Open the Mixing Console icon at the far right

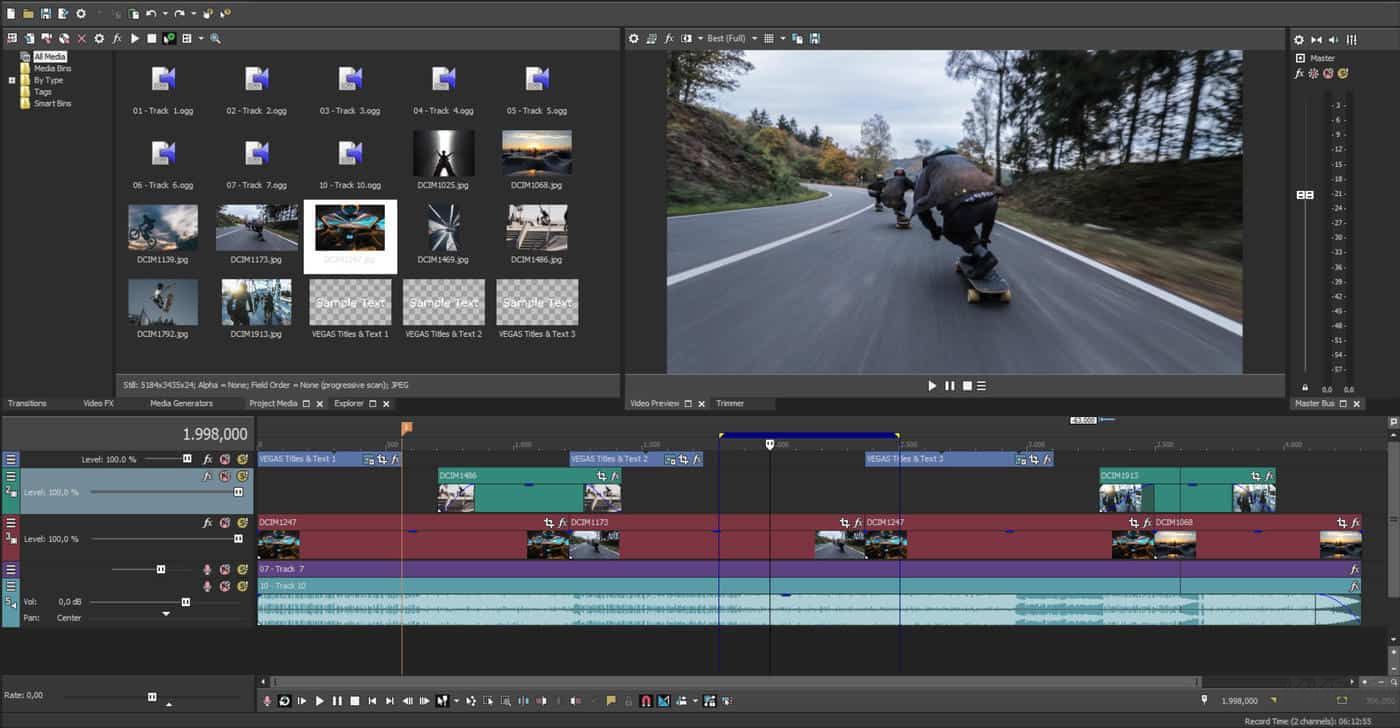(x=1351, y=40)
